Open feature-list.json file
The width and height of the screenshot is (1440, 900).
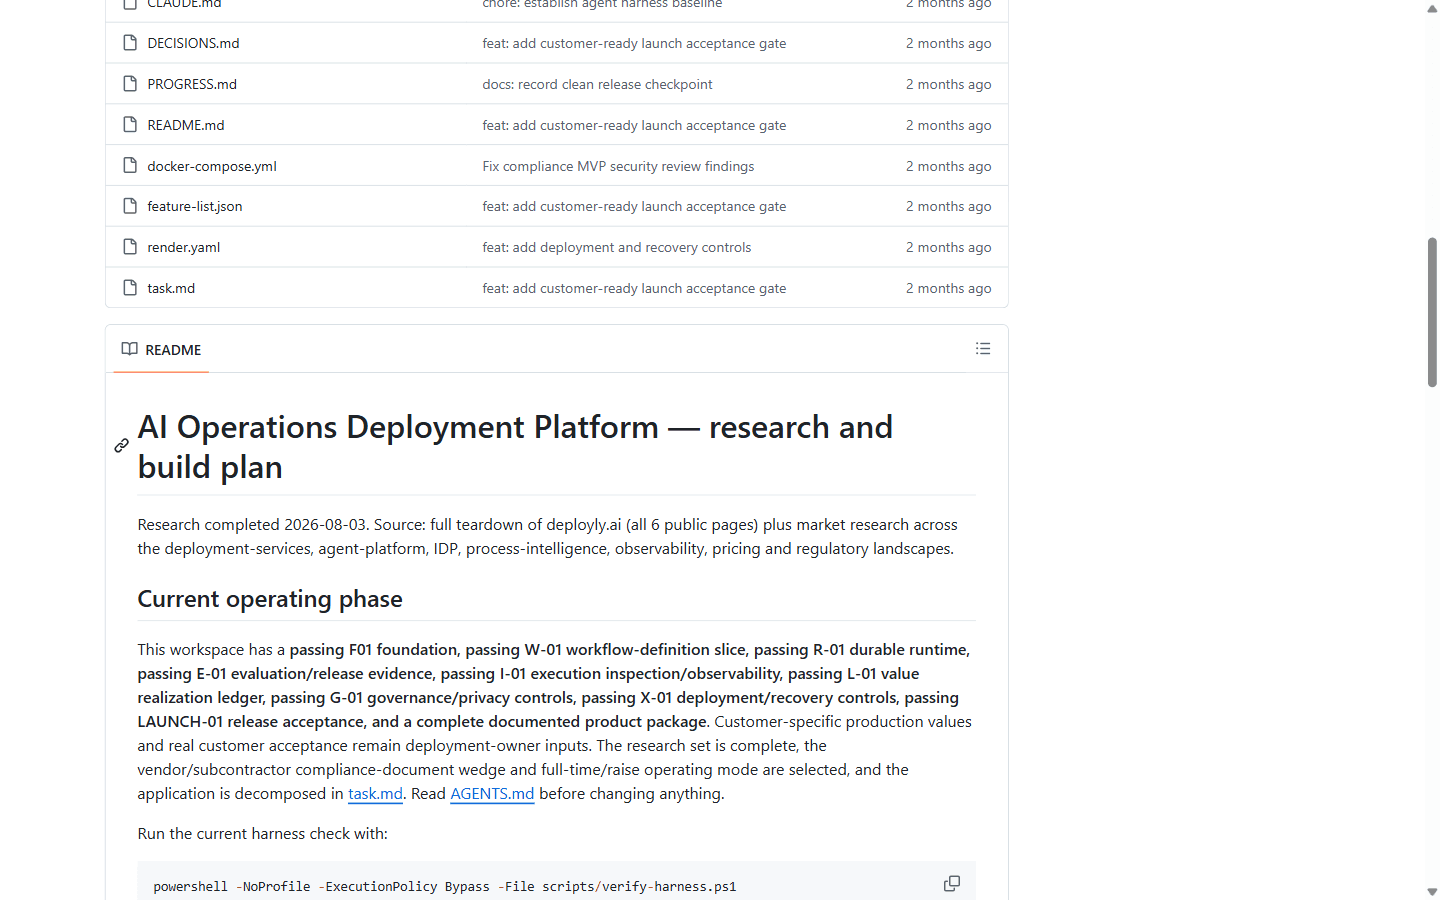[x=195, y=206]
